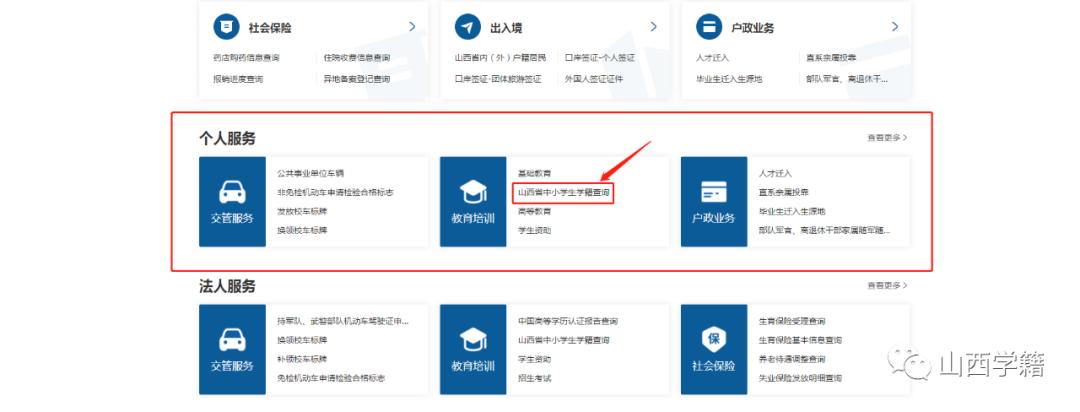Open 异地备案登记查询 link
Viewport: 1080px width, 412px height.
click(x=357, y=79)
